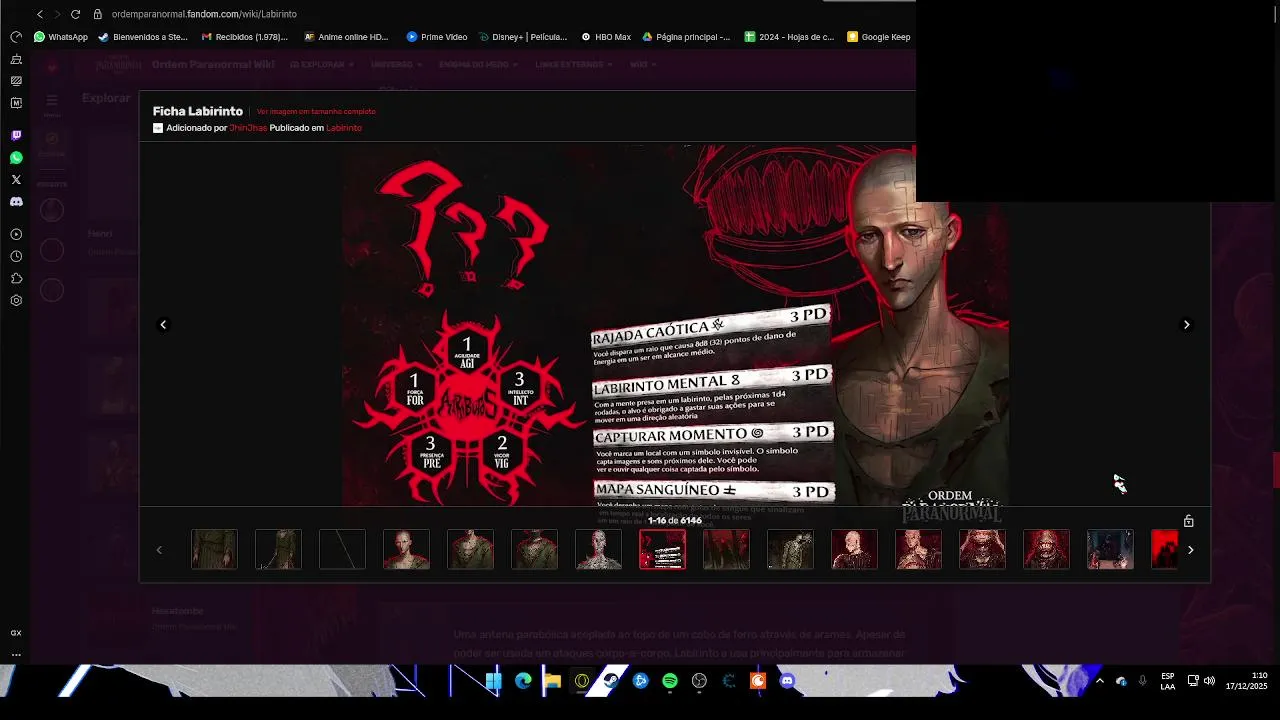
Task: Select the currently highlighted ficha thumbnail
Action: coord(662,549)
